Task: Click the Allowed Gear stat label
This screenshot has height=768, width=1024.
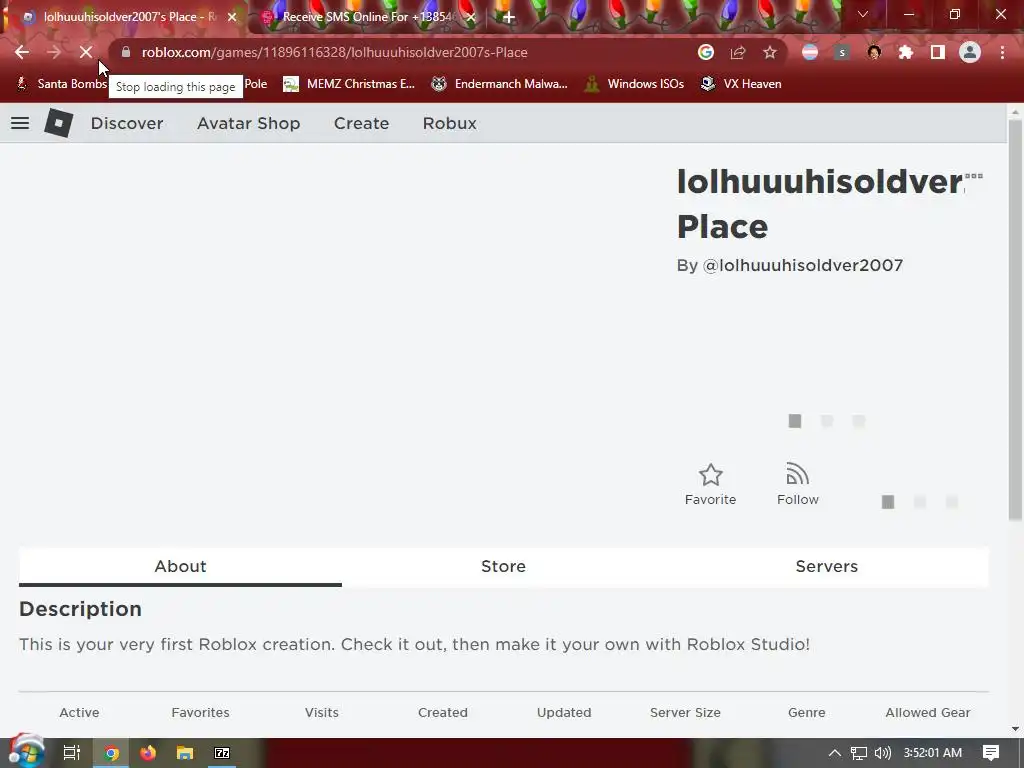Action: pos(927,712)
